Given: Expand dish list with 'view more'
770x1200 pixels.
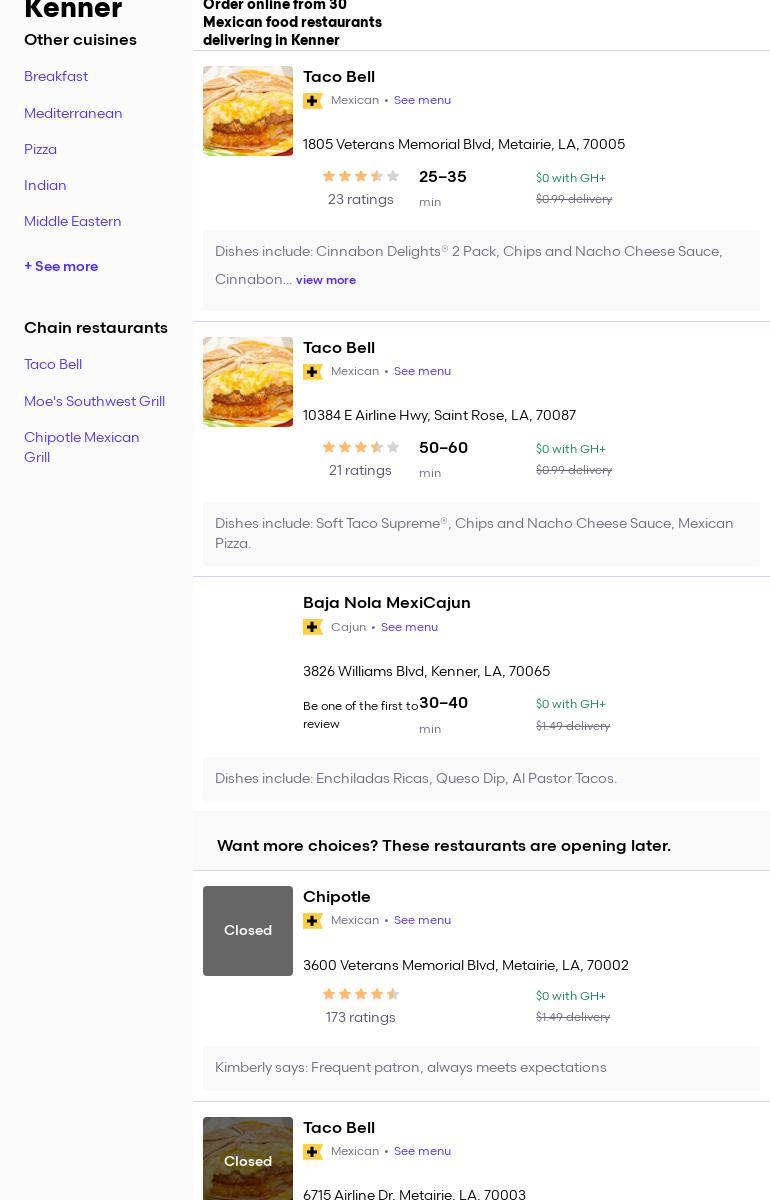Looking at the screenshot, I should tap(326, 280).
